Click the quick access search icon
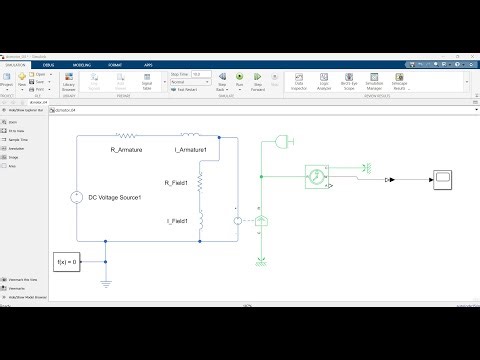The height and width of the screenshot is (360, 480). click(x=436, y=64)
